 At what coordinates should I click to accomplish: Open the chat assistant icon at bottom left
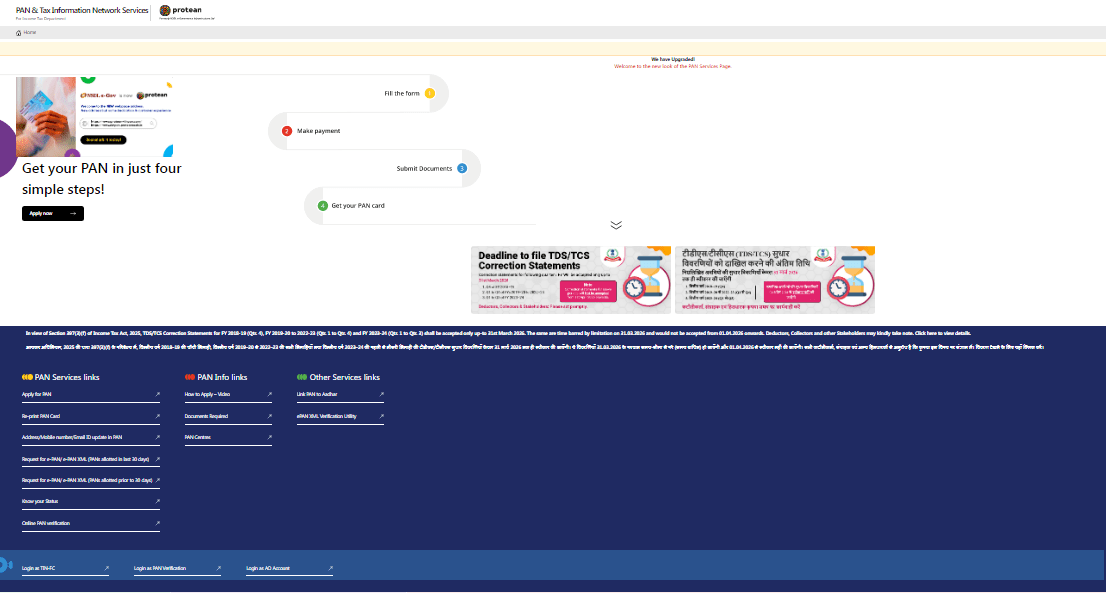(5, 566)
